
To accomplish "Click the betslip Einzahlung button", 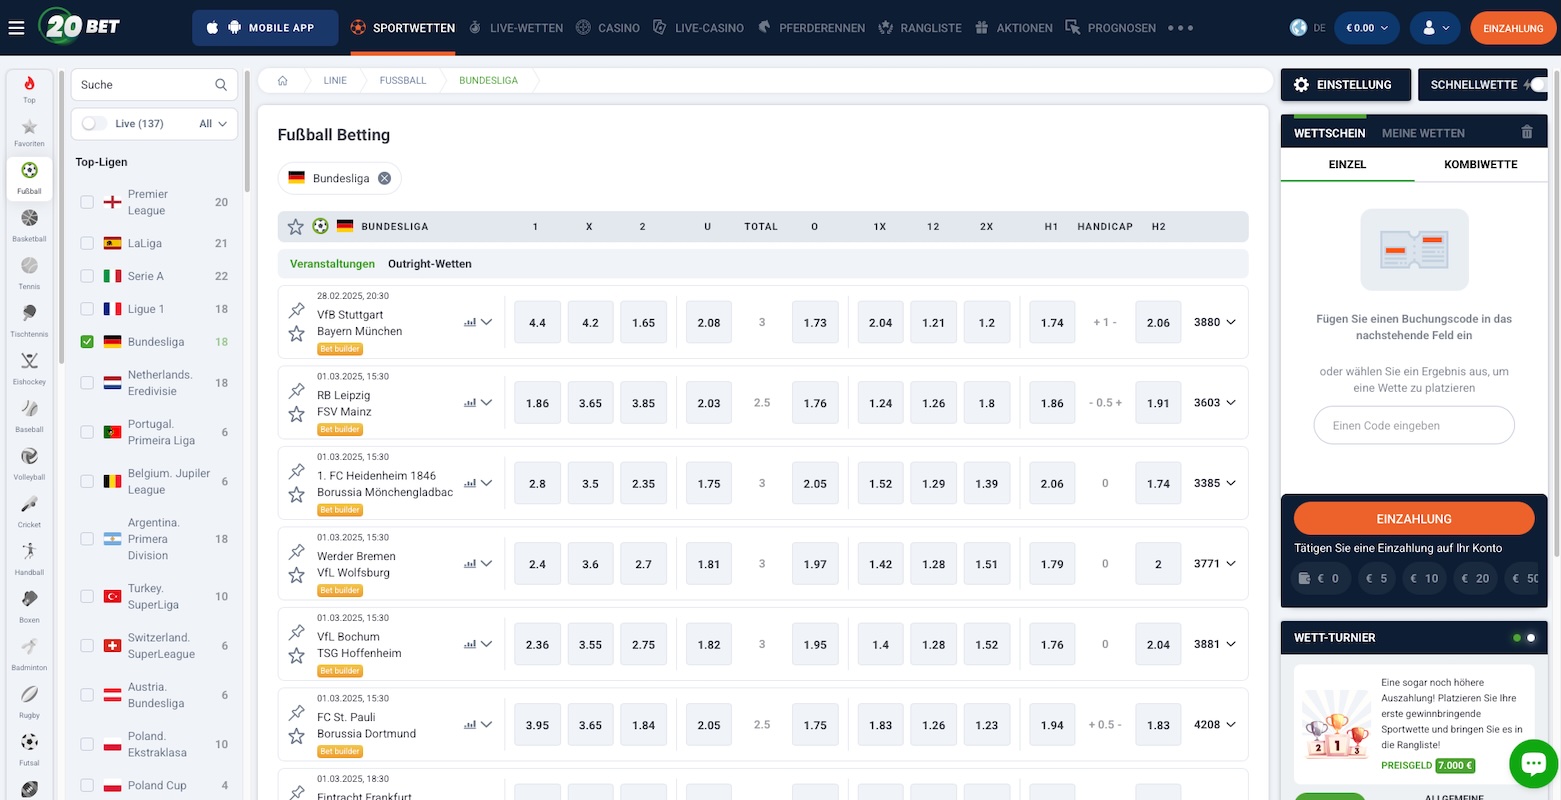I will tap(1414, 519).
